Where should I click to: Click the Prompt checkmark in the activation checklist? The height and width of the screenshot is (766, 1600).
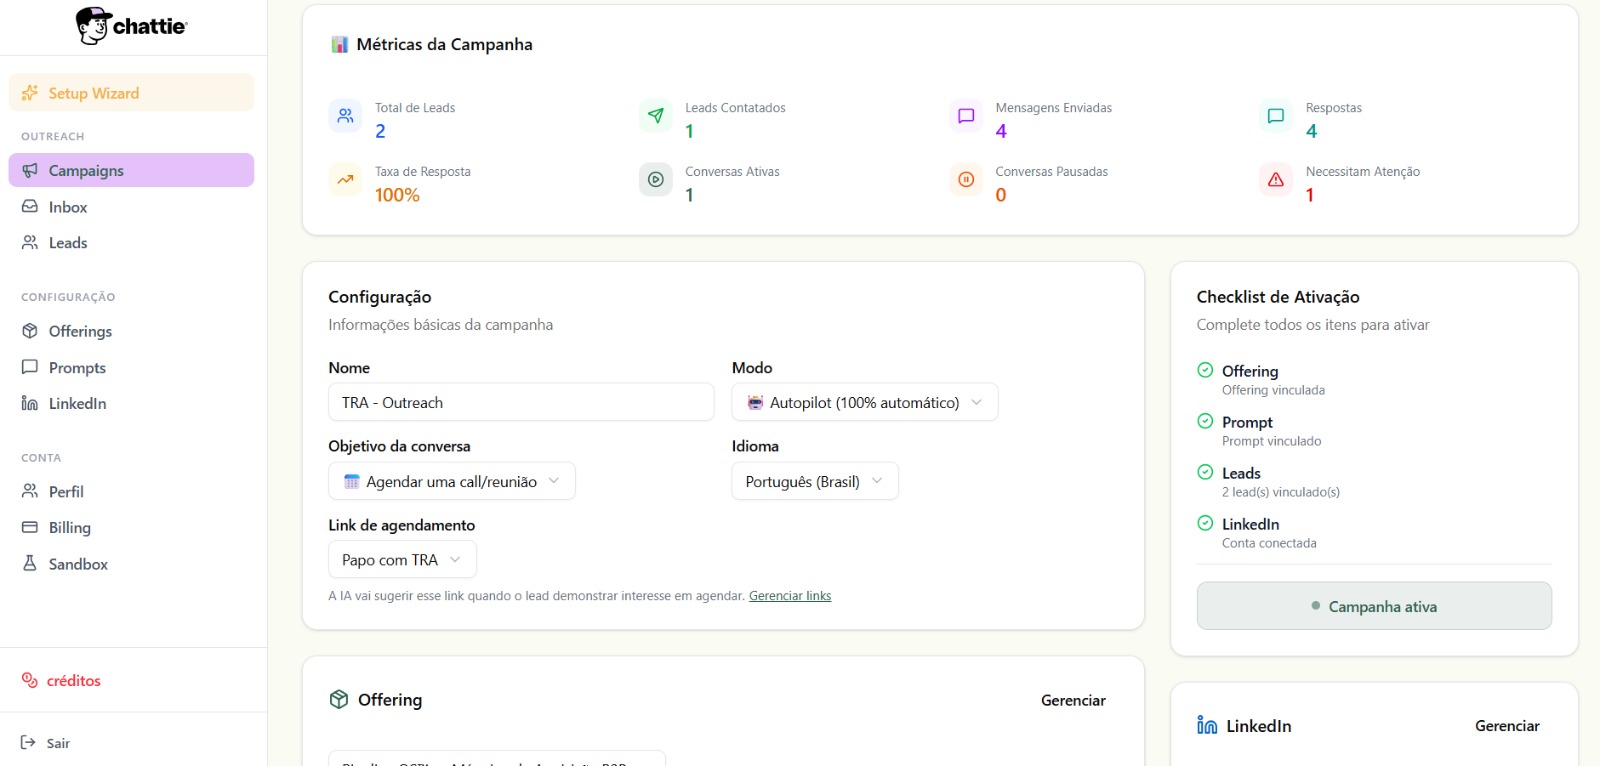point(1205,421)
